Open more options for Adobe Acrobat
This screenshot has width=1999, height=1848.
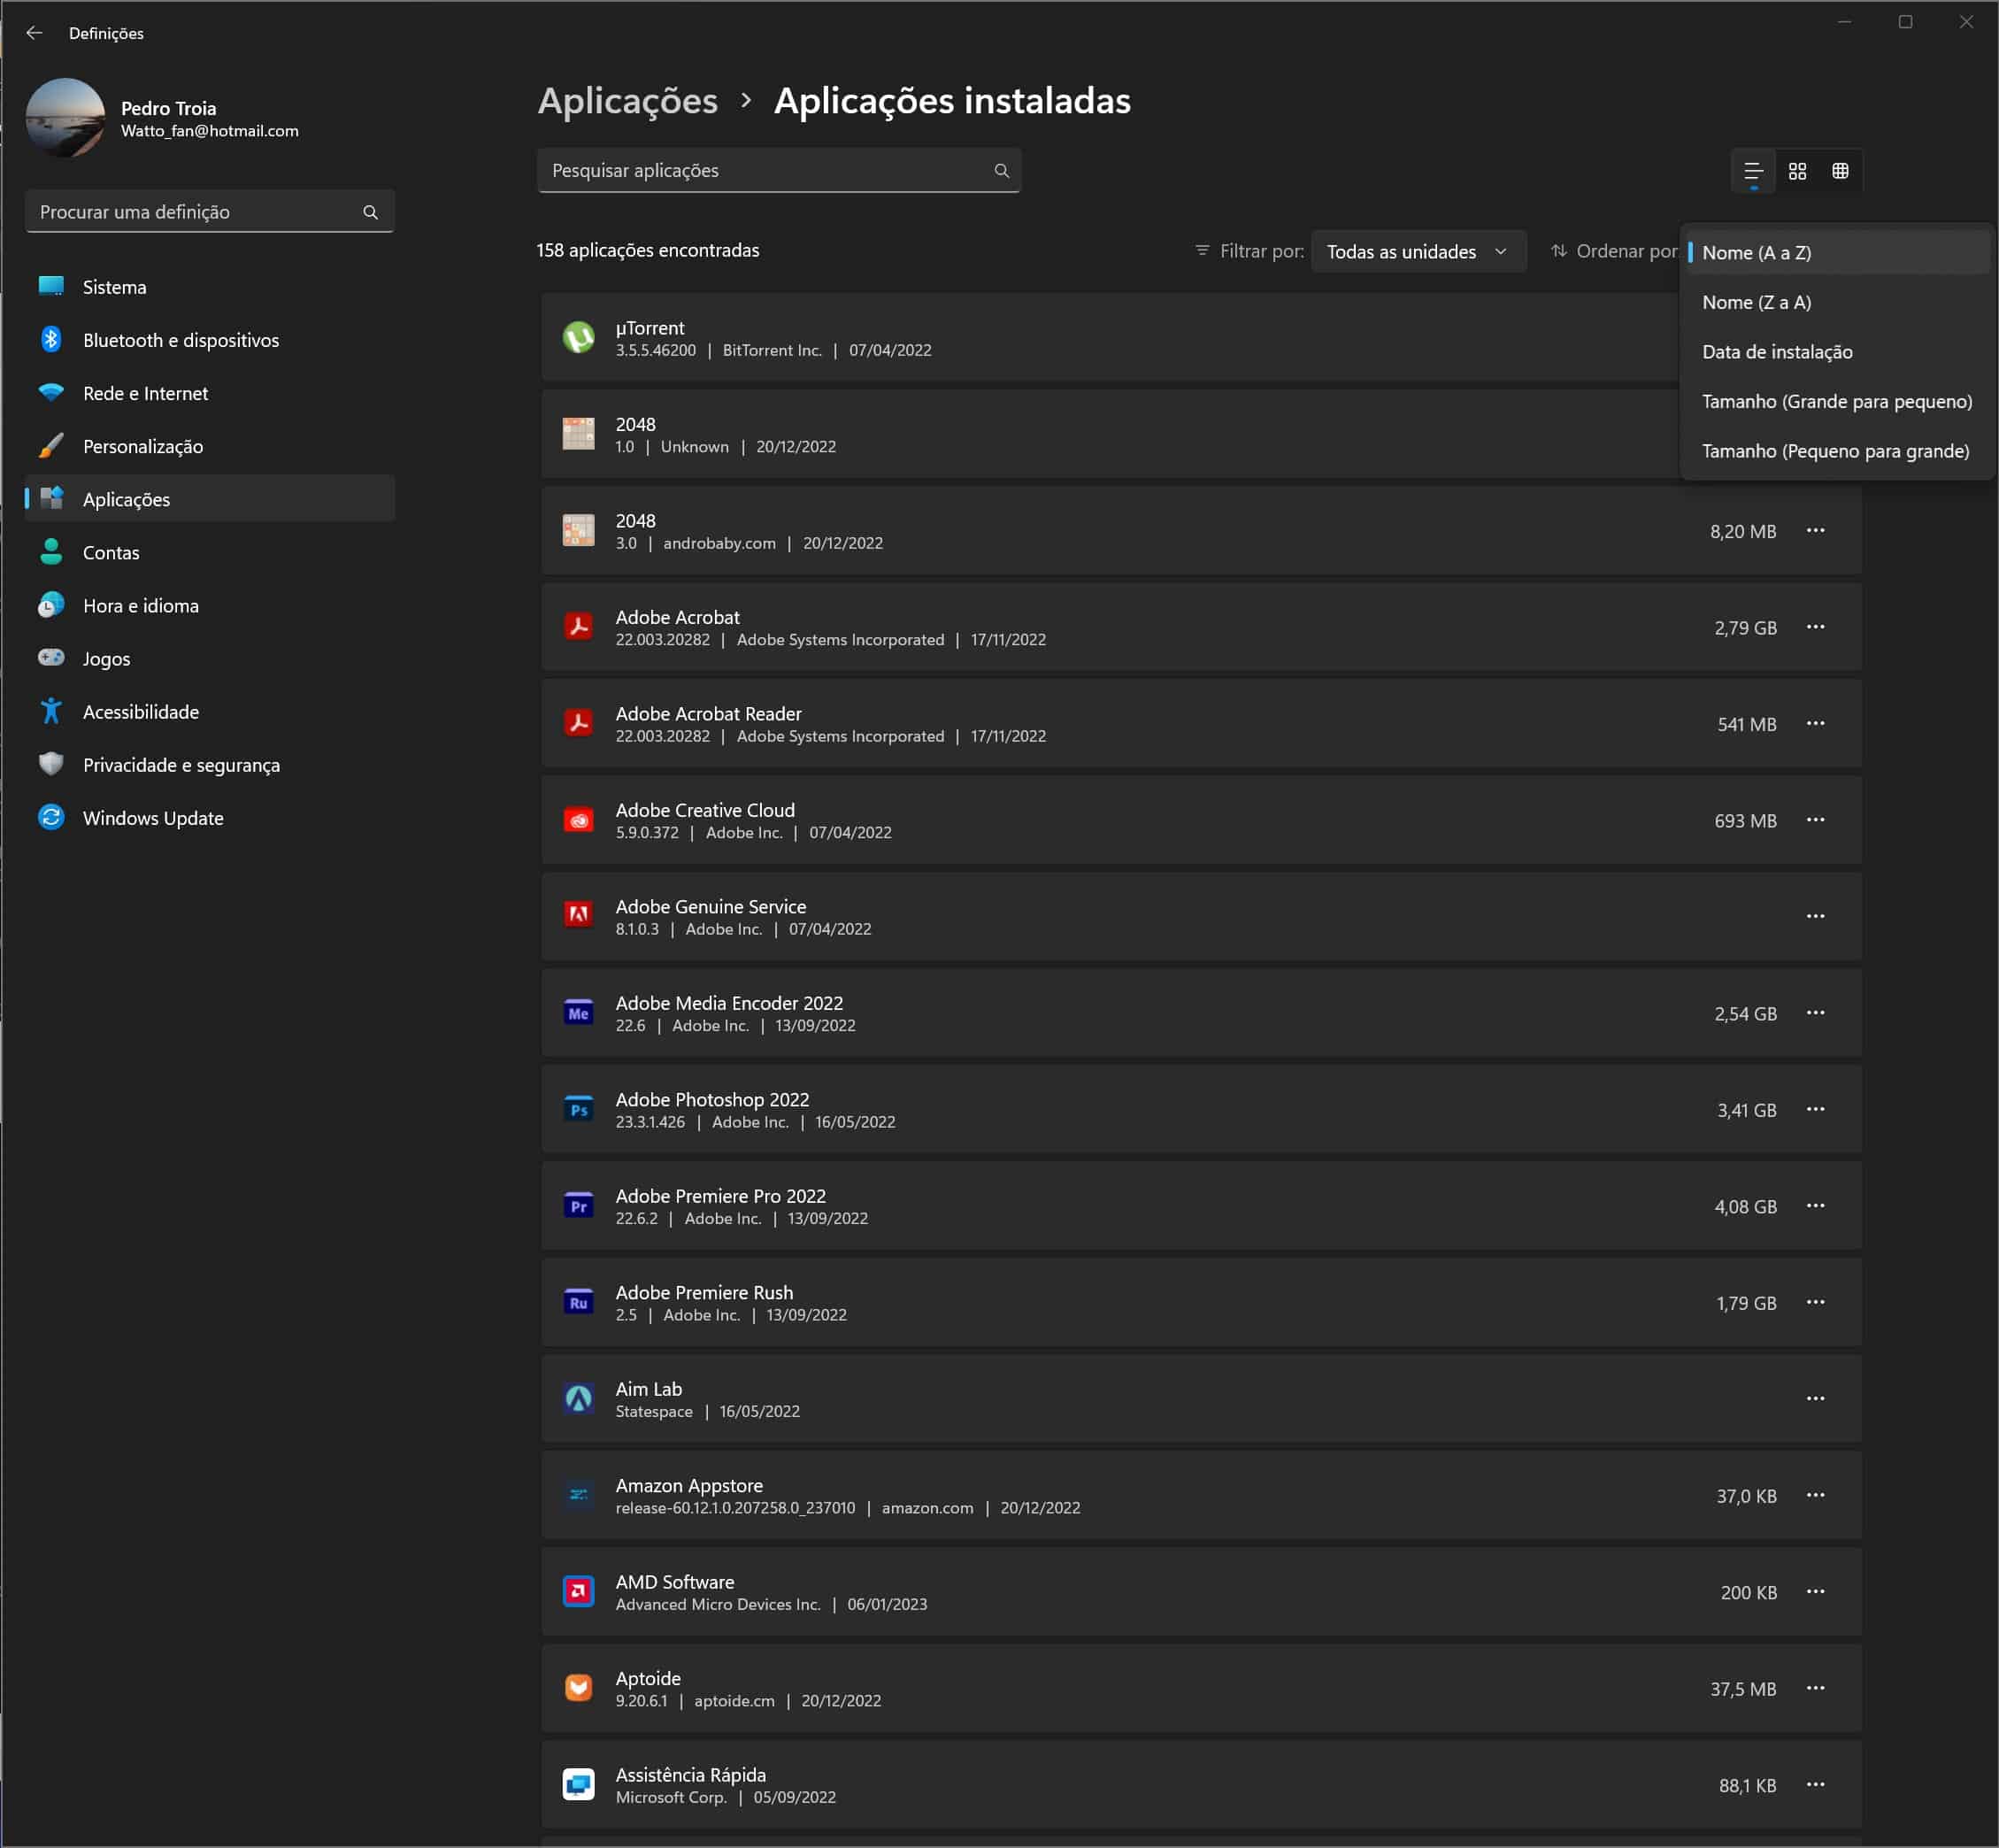[1815, 627]
